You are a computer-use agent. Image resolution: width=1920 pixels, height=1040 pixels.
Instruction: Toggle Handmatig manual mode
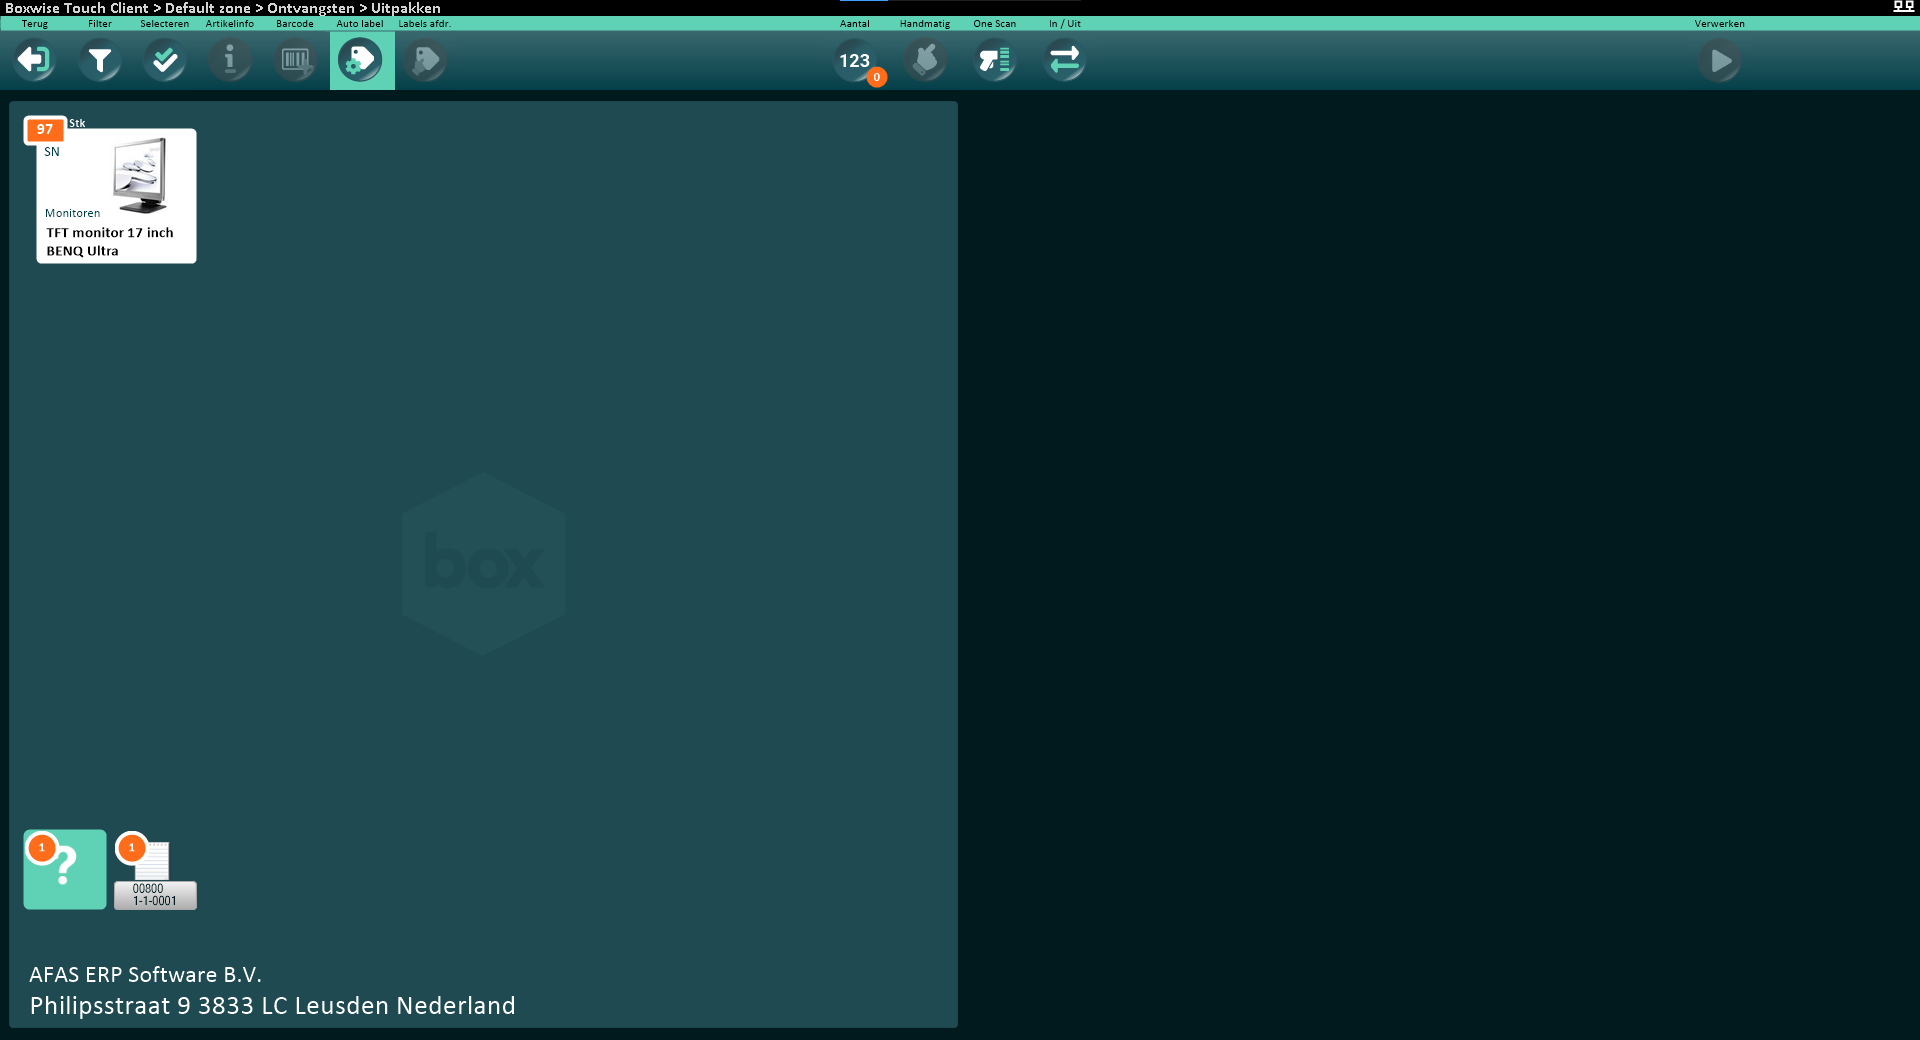click(925, 61)
